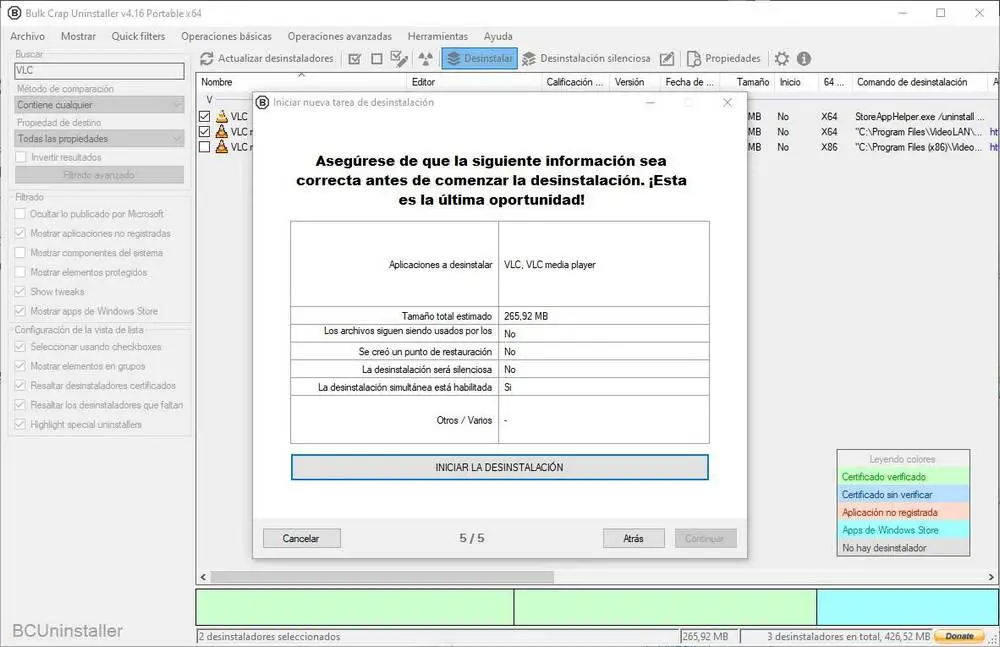
Task: Click the horizontal scrollbar thumb of the list
Action: 382,577
